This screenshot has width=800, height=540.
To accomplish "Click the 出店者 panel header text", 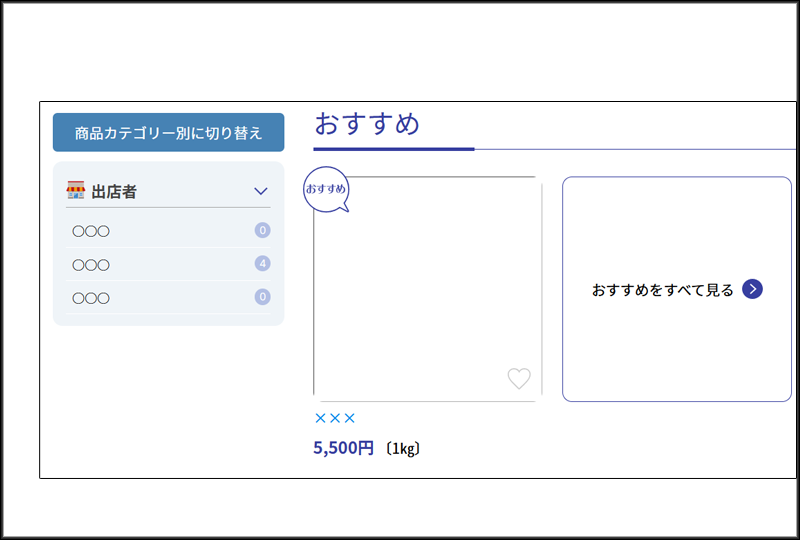I will point(114,192).
